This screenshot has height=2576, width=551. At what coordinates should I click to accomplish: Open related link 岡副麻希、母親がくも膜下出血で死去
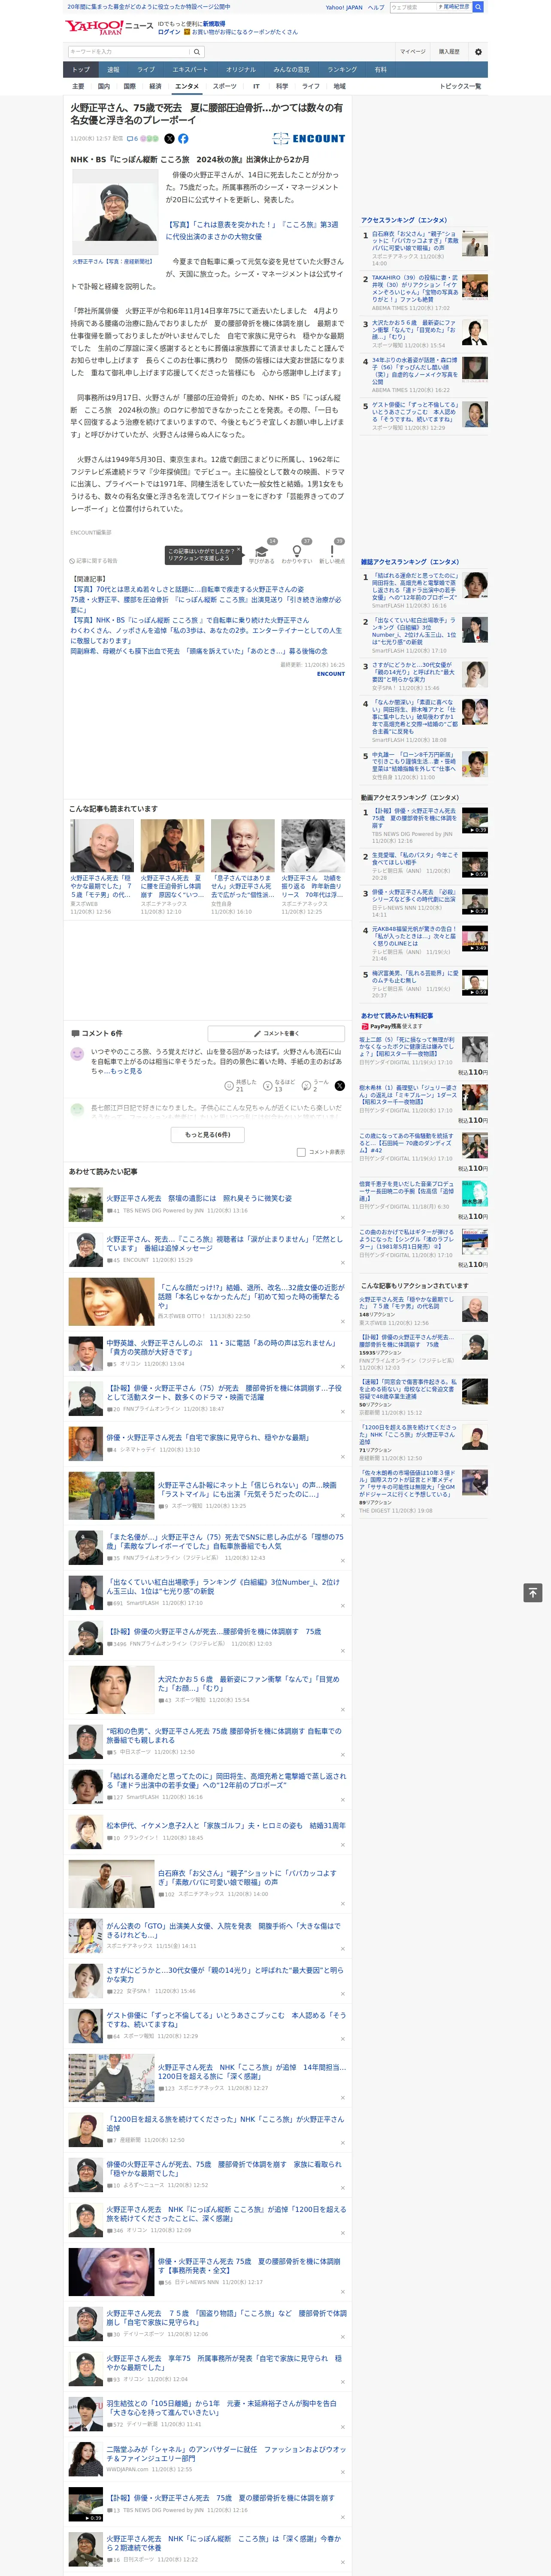tap(199, 651)
